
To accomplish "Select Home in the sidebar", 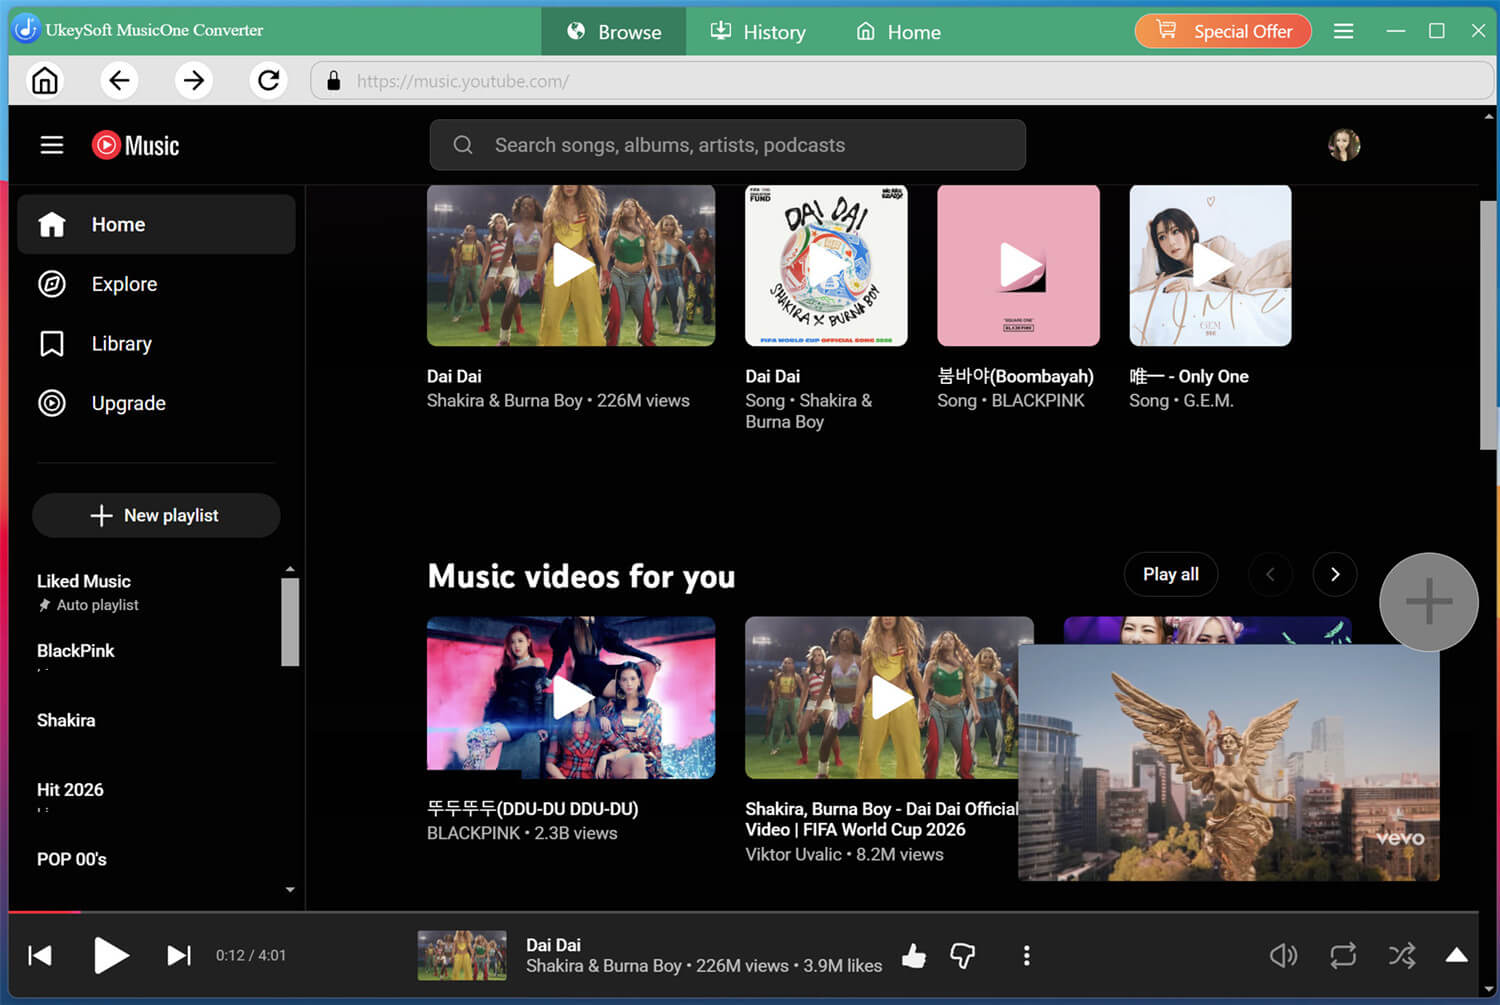I will click(156, 224).
